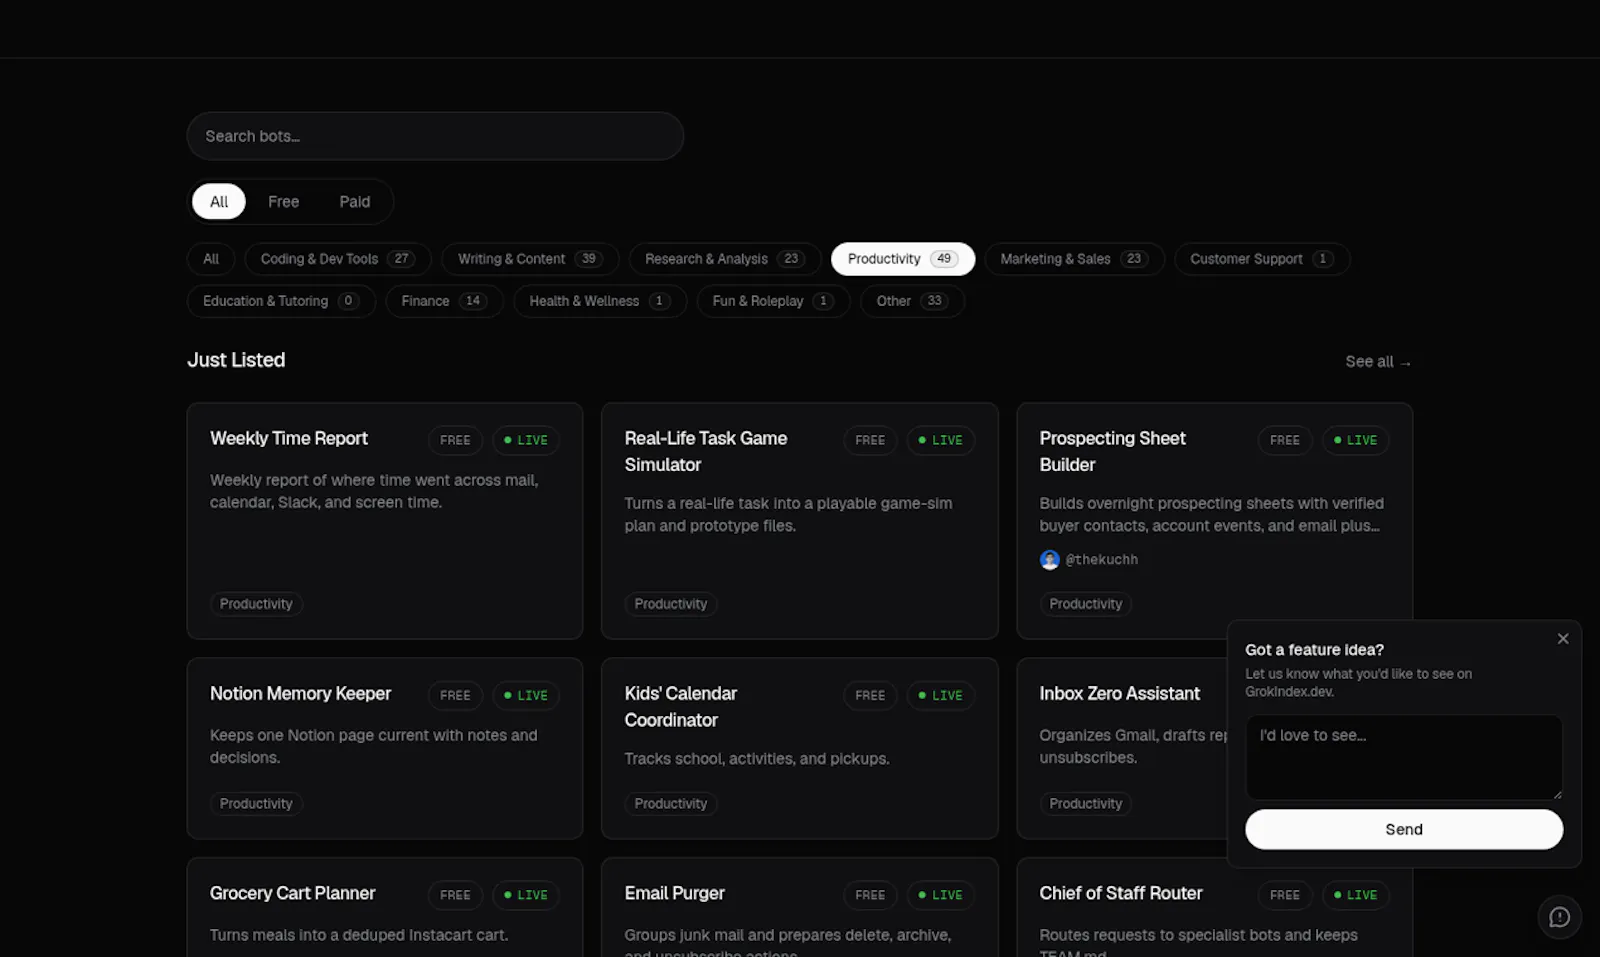Click "Turns meals into a deduped Instacart cart."
The height and width of the screenshot is (957, 1600).
(x=359, y=935)
